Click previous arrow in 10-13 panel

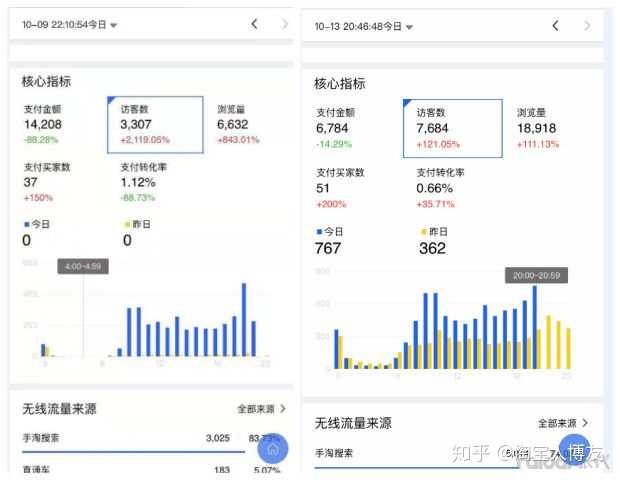556,25
